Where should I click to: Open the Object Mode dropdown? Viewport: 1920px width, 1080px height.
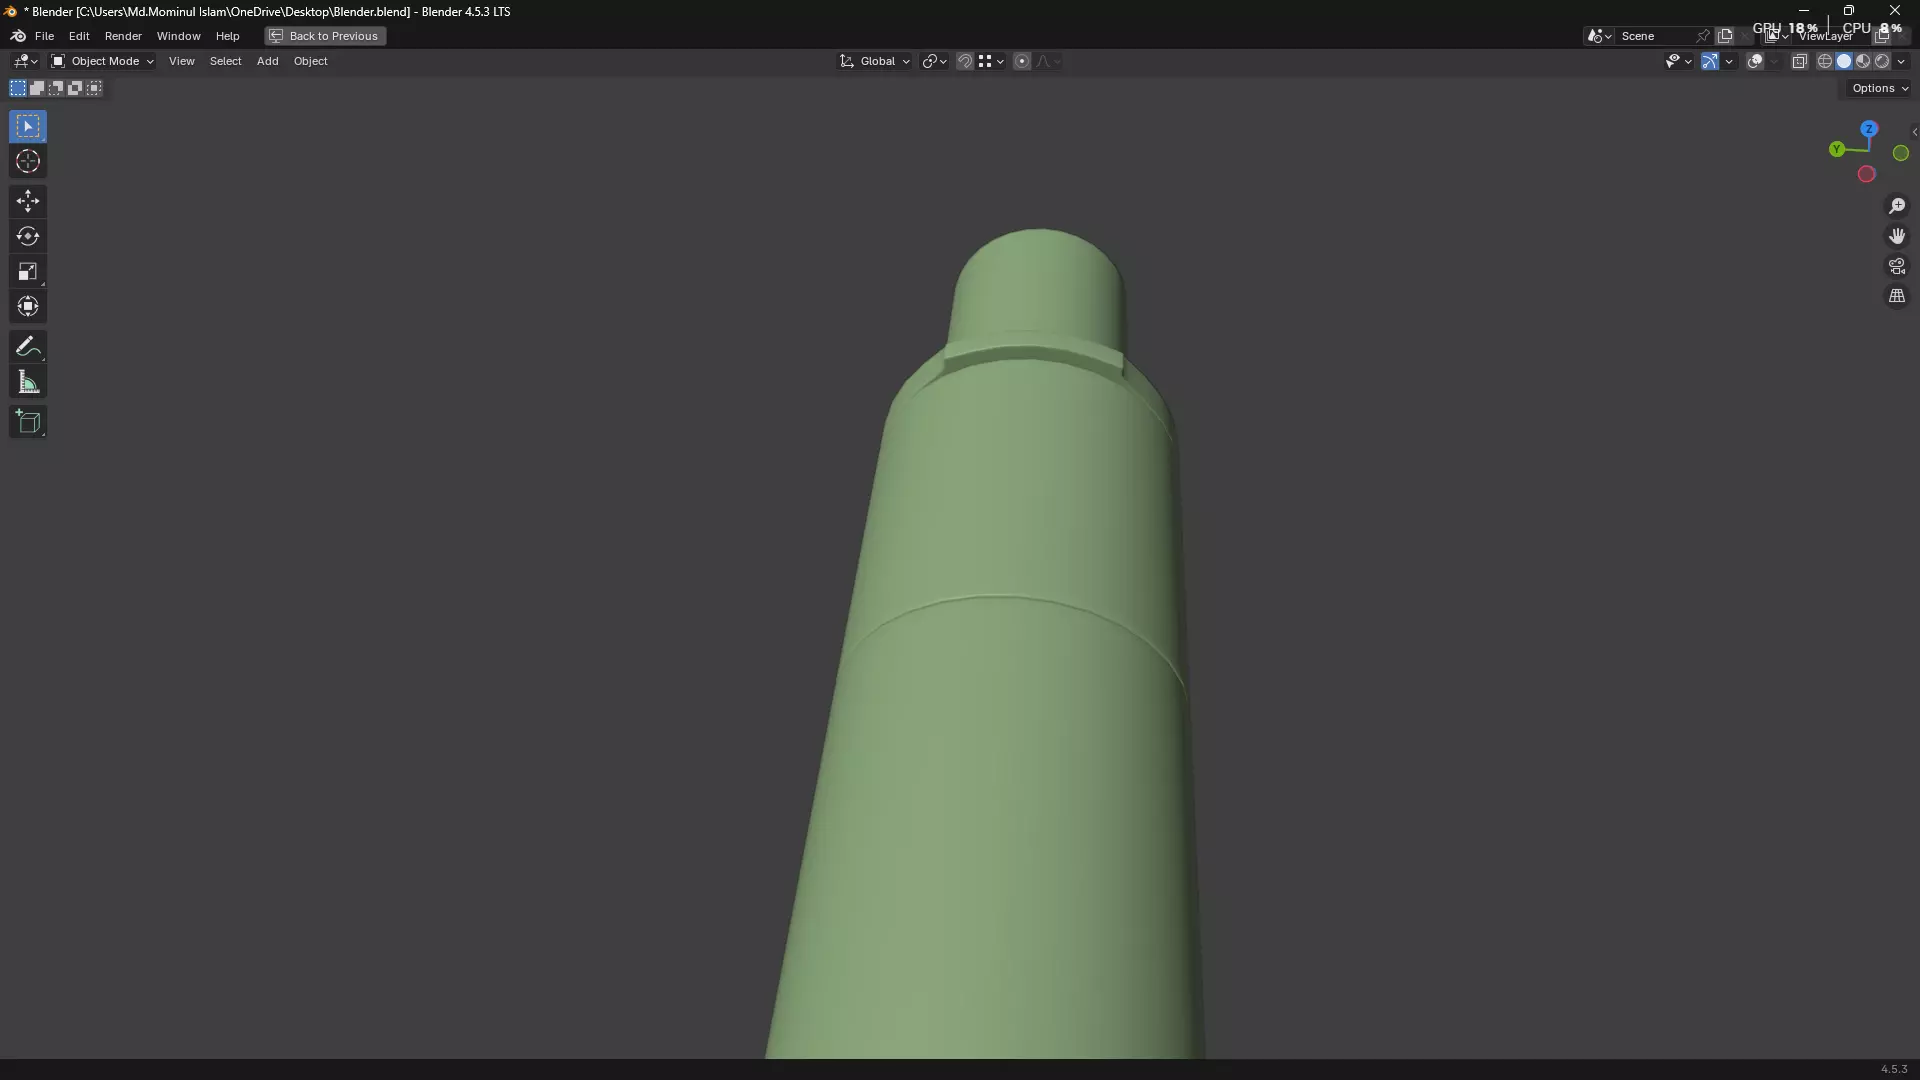click(103, 61)
